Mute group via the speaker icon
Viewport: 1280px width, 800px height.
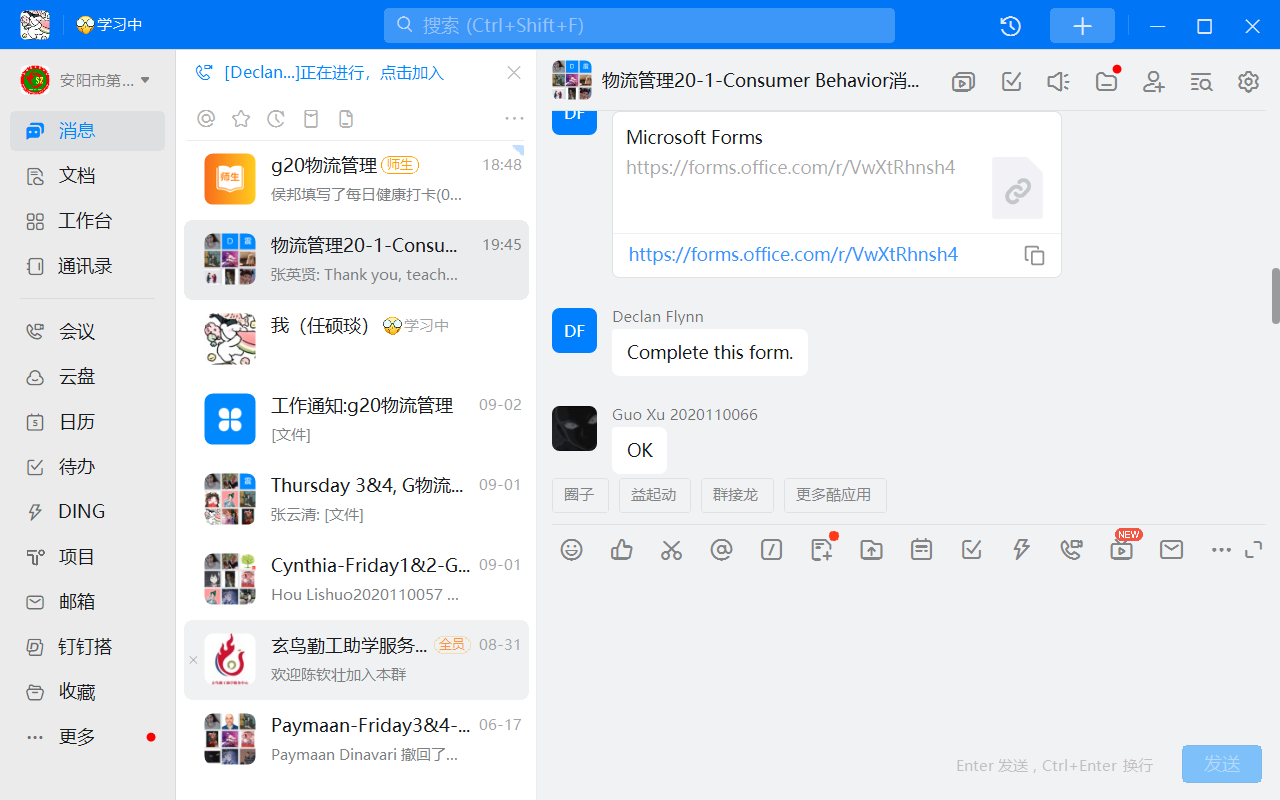tap(1058, 82)
